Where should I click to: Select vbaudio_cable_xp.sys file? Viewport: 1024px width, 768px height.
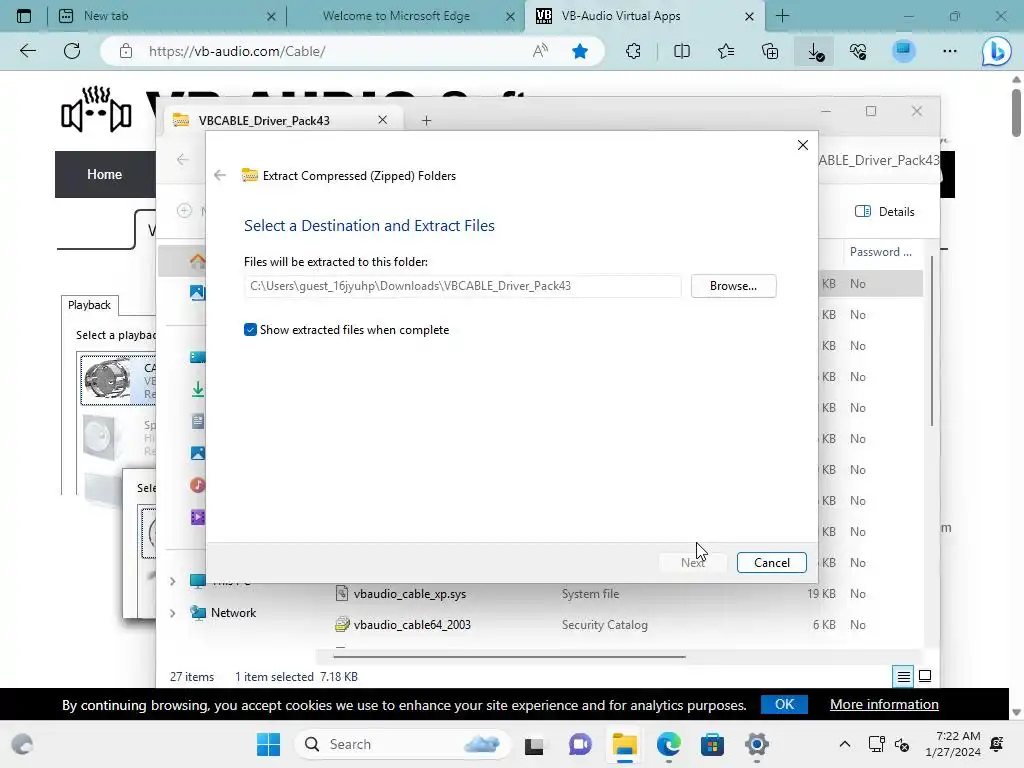pyautogui.click(x=409, y=594)
